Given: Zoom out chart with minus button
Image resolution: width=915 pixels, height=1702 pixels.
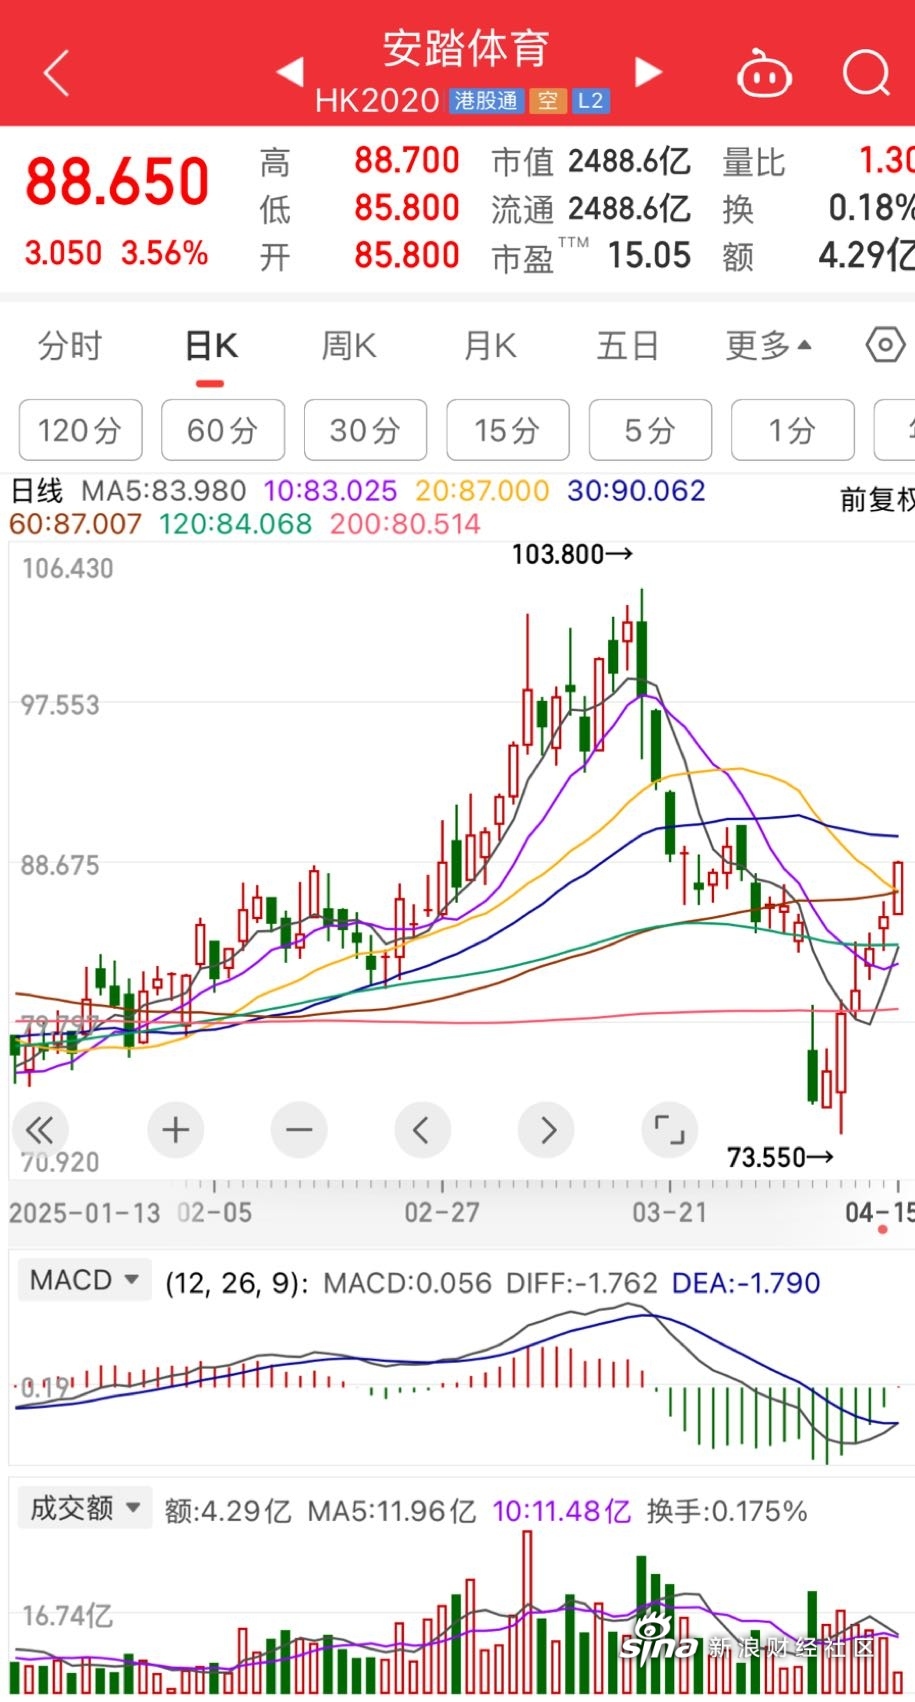Looking at the screenshot, I should [x=299, y=1130].
